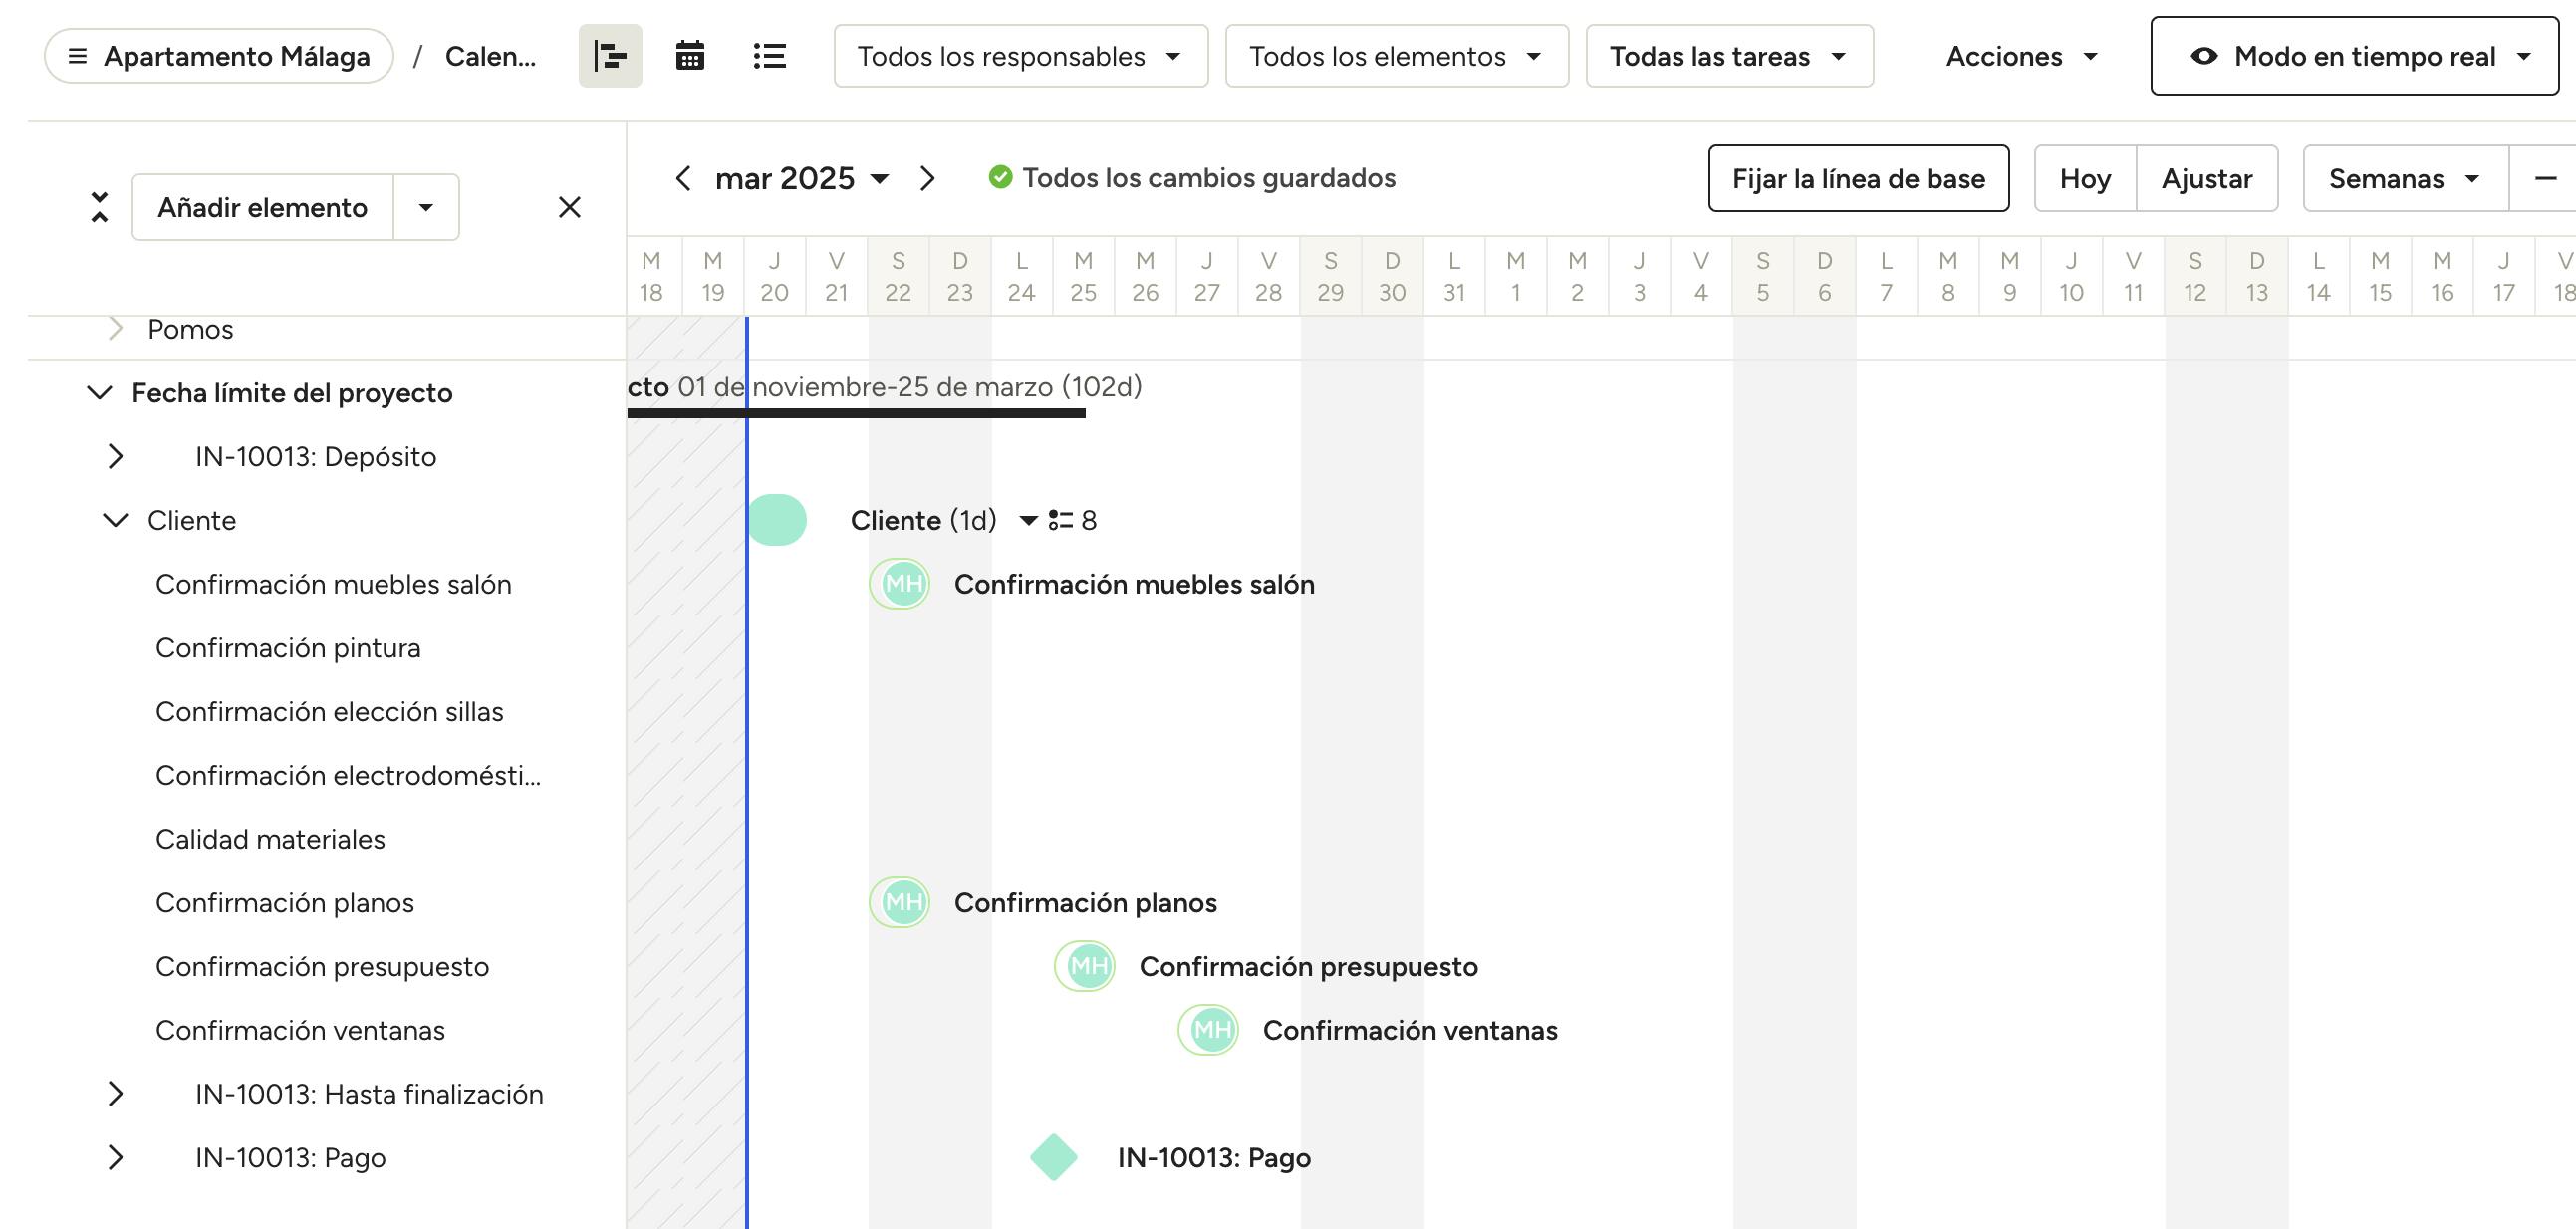Collapse Fecha límite del proyecto section
2576x1229 pixels.
(x=99, y=393)
